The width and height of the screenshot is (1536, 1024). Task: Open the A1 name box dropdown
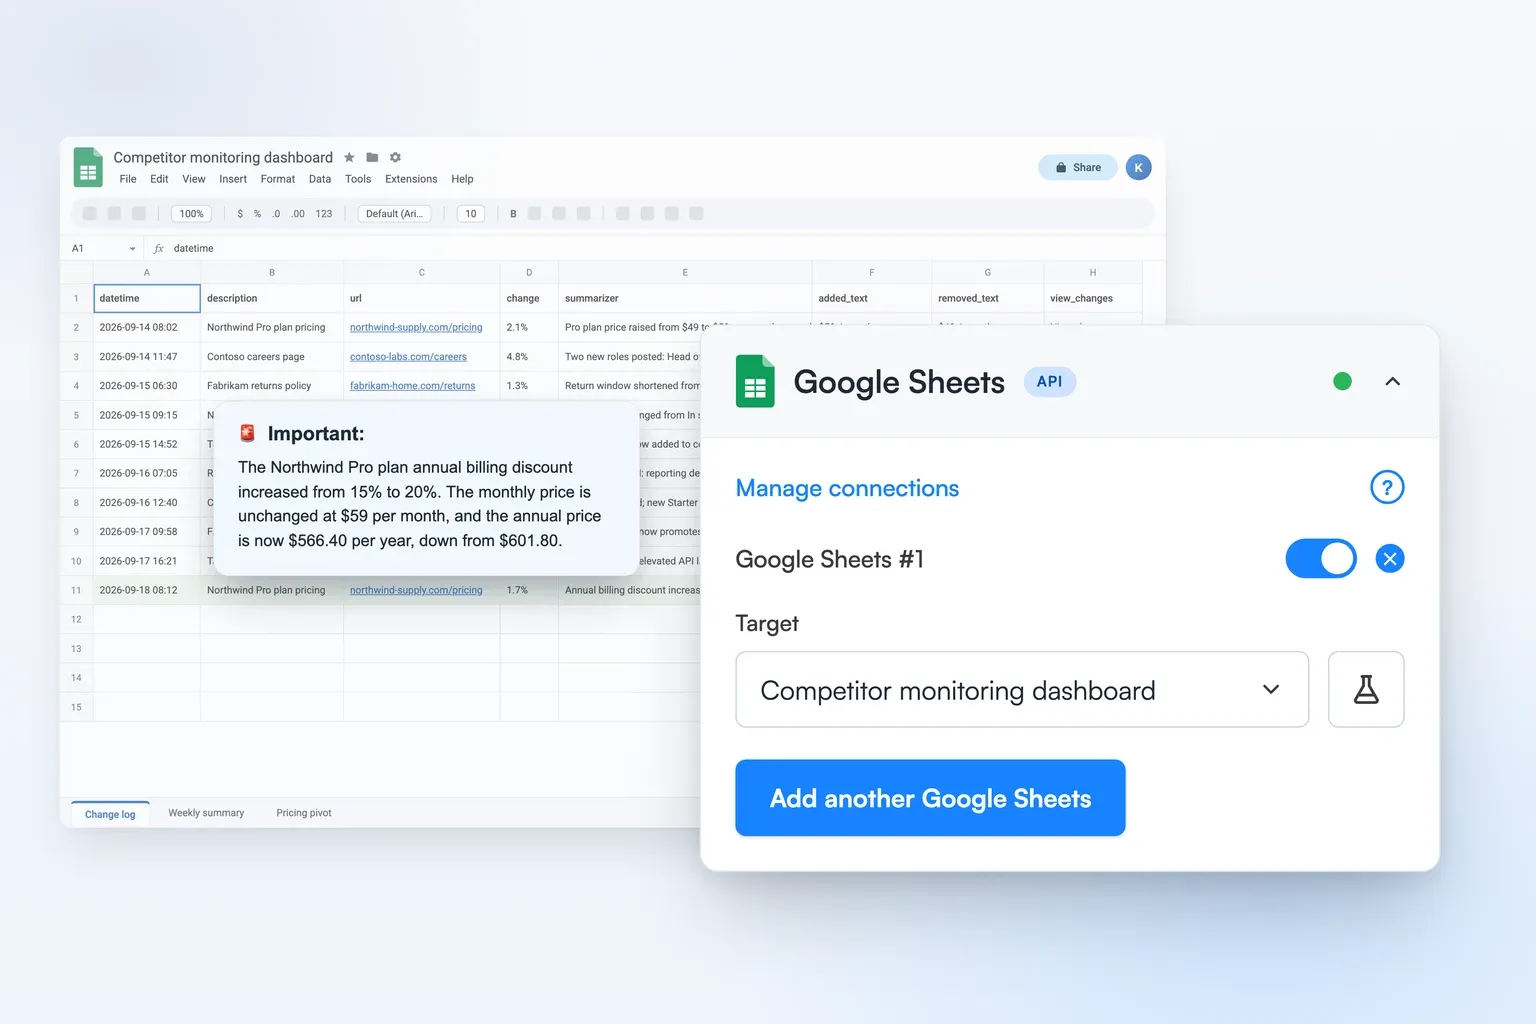(x=132, y=248)
